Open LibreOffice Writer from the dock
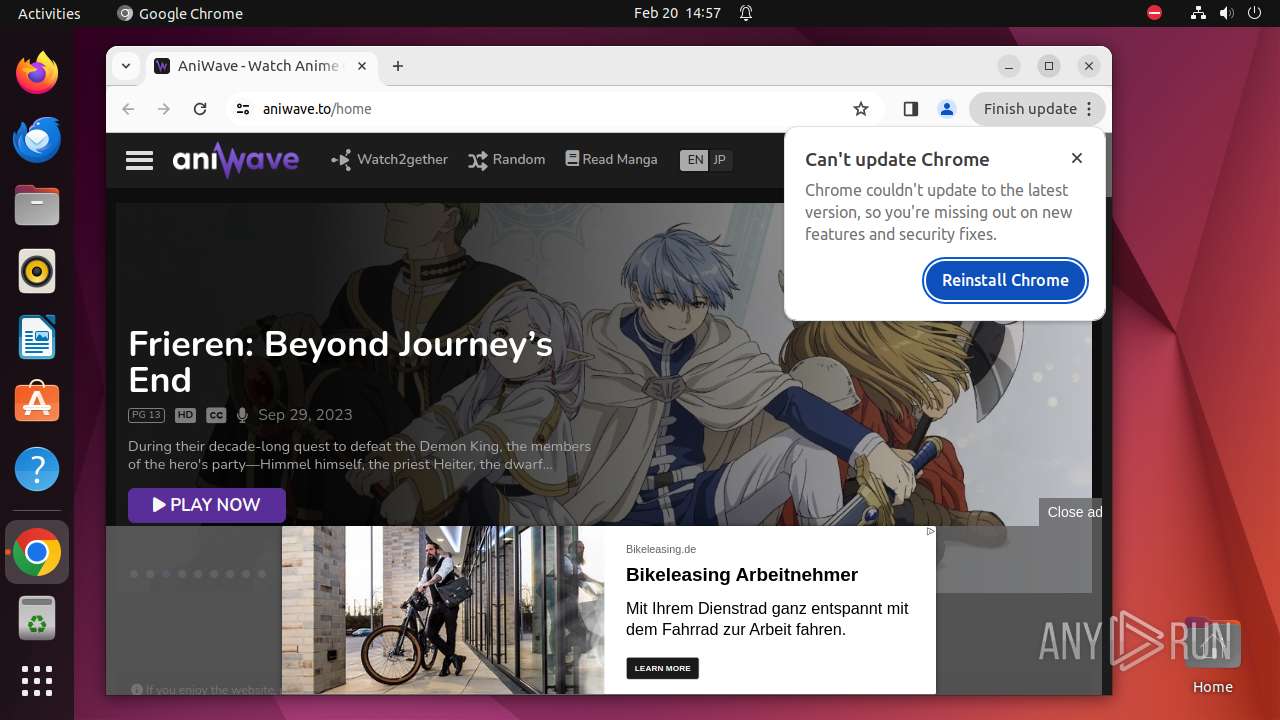The image size is (1280, 720). [x=37, y=337]
